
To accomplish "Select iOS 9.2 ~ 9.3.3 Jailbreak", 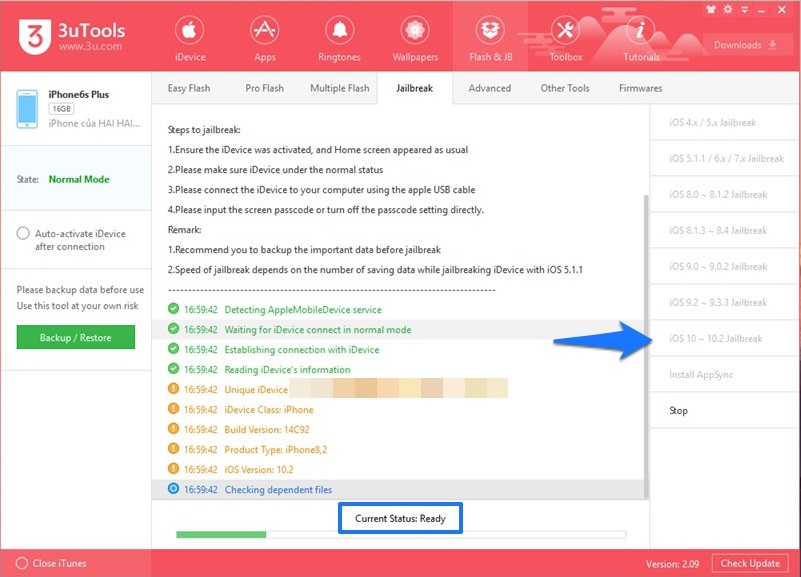I will point(724,302).
